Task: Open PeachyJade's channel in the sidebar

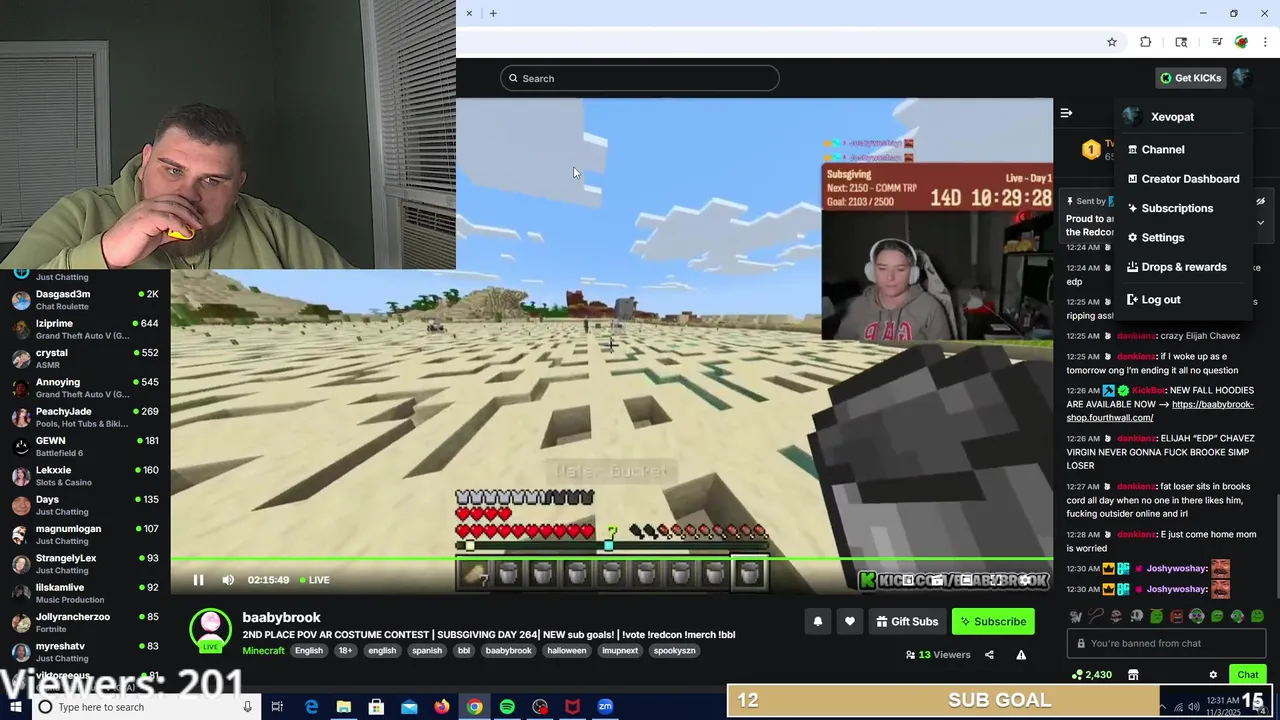Action: click(85, 417)
